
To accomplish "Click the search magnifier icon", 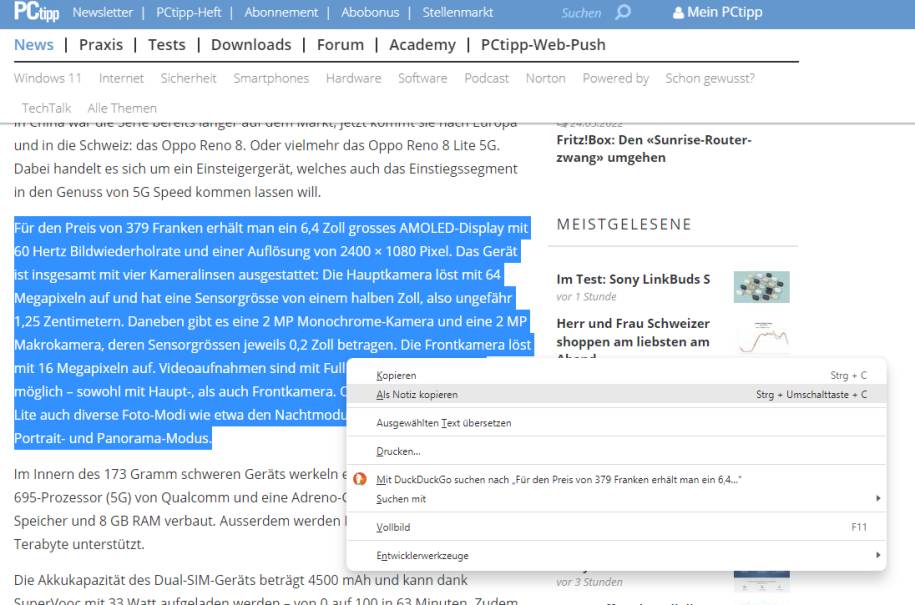I will (x=623, y=12).
